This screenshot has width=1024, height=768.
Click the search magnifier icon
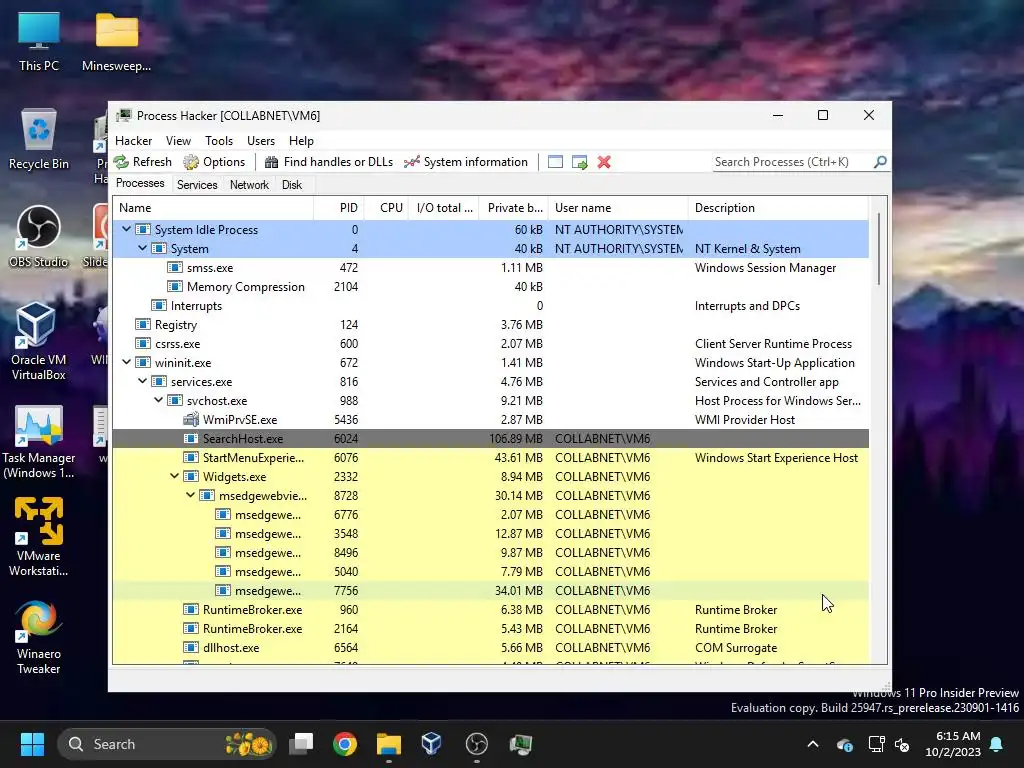click(880, 161)
